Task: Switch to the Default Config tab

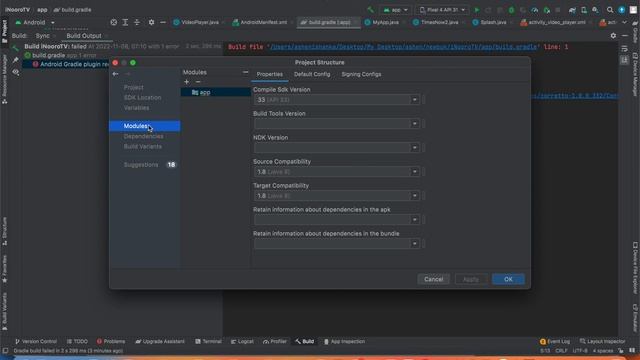Action: pos(312,74)
